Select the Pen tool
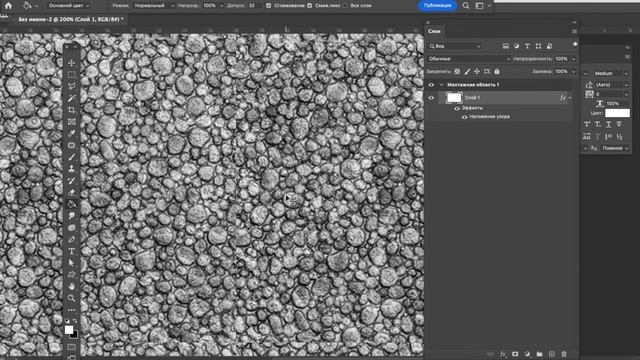640x360 pixels. tap(71, 240)
